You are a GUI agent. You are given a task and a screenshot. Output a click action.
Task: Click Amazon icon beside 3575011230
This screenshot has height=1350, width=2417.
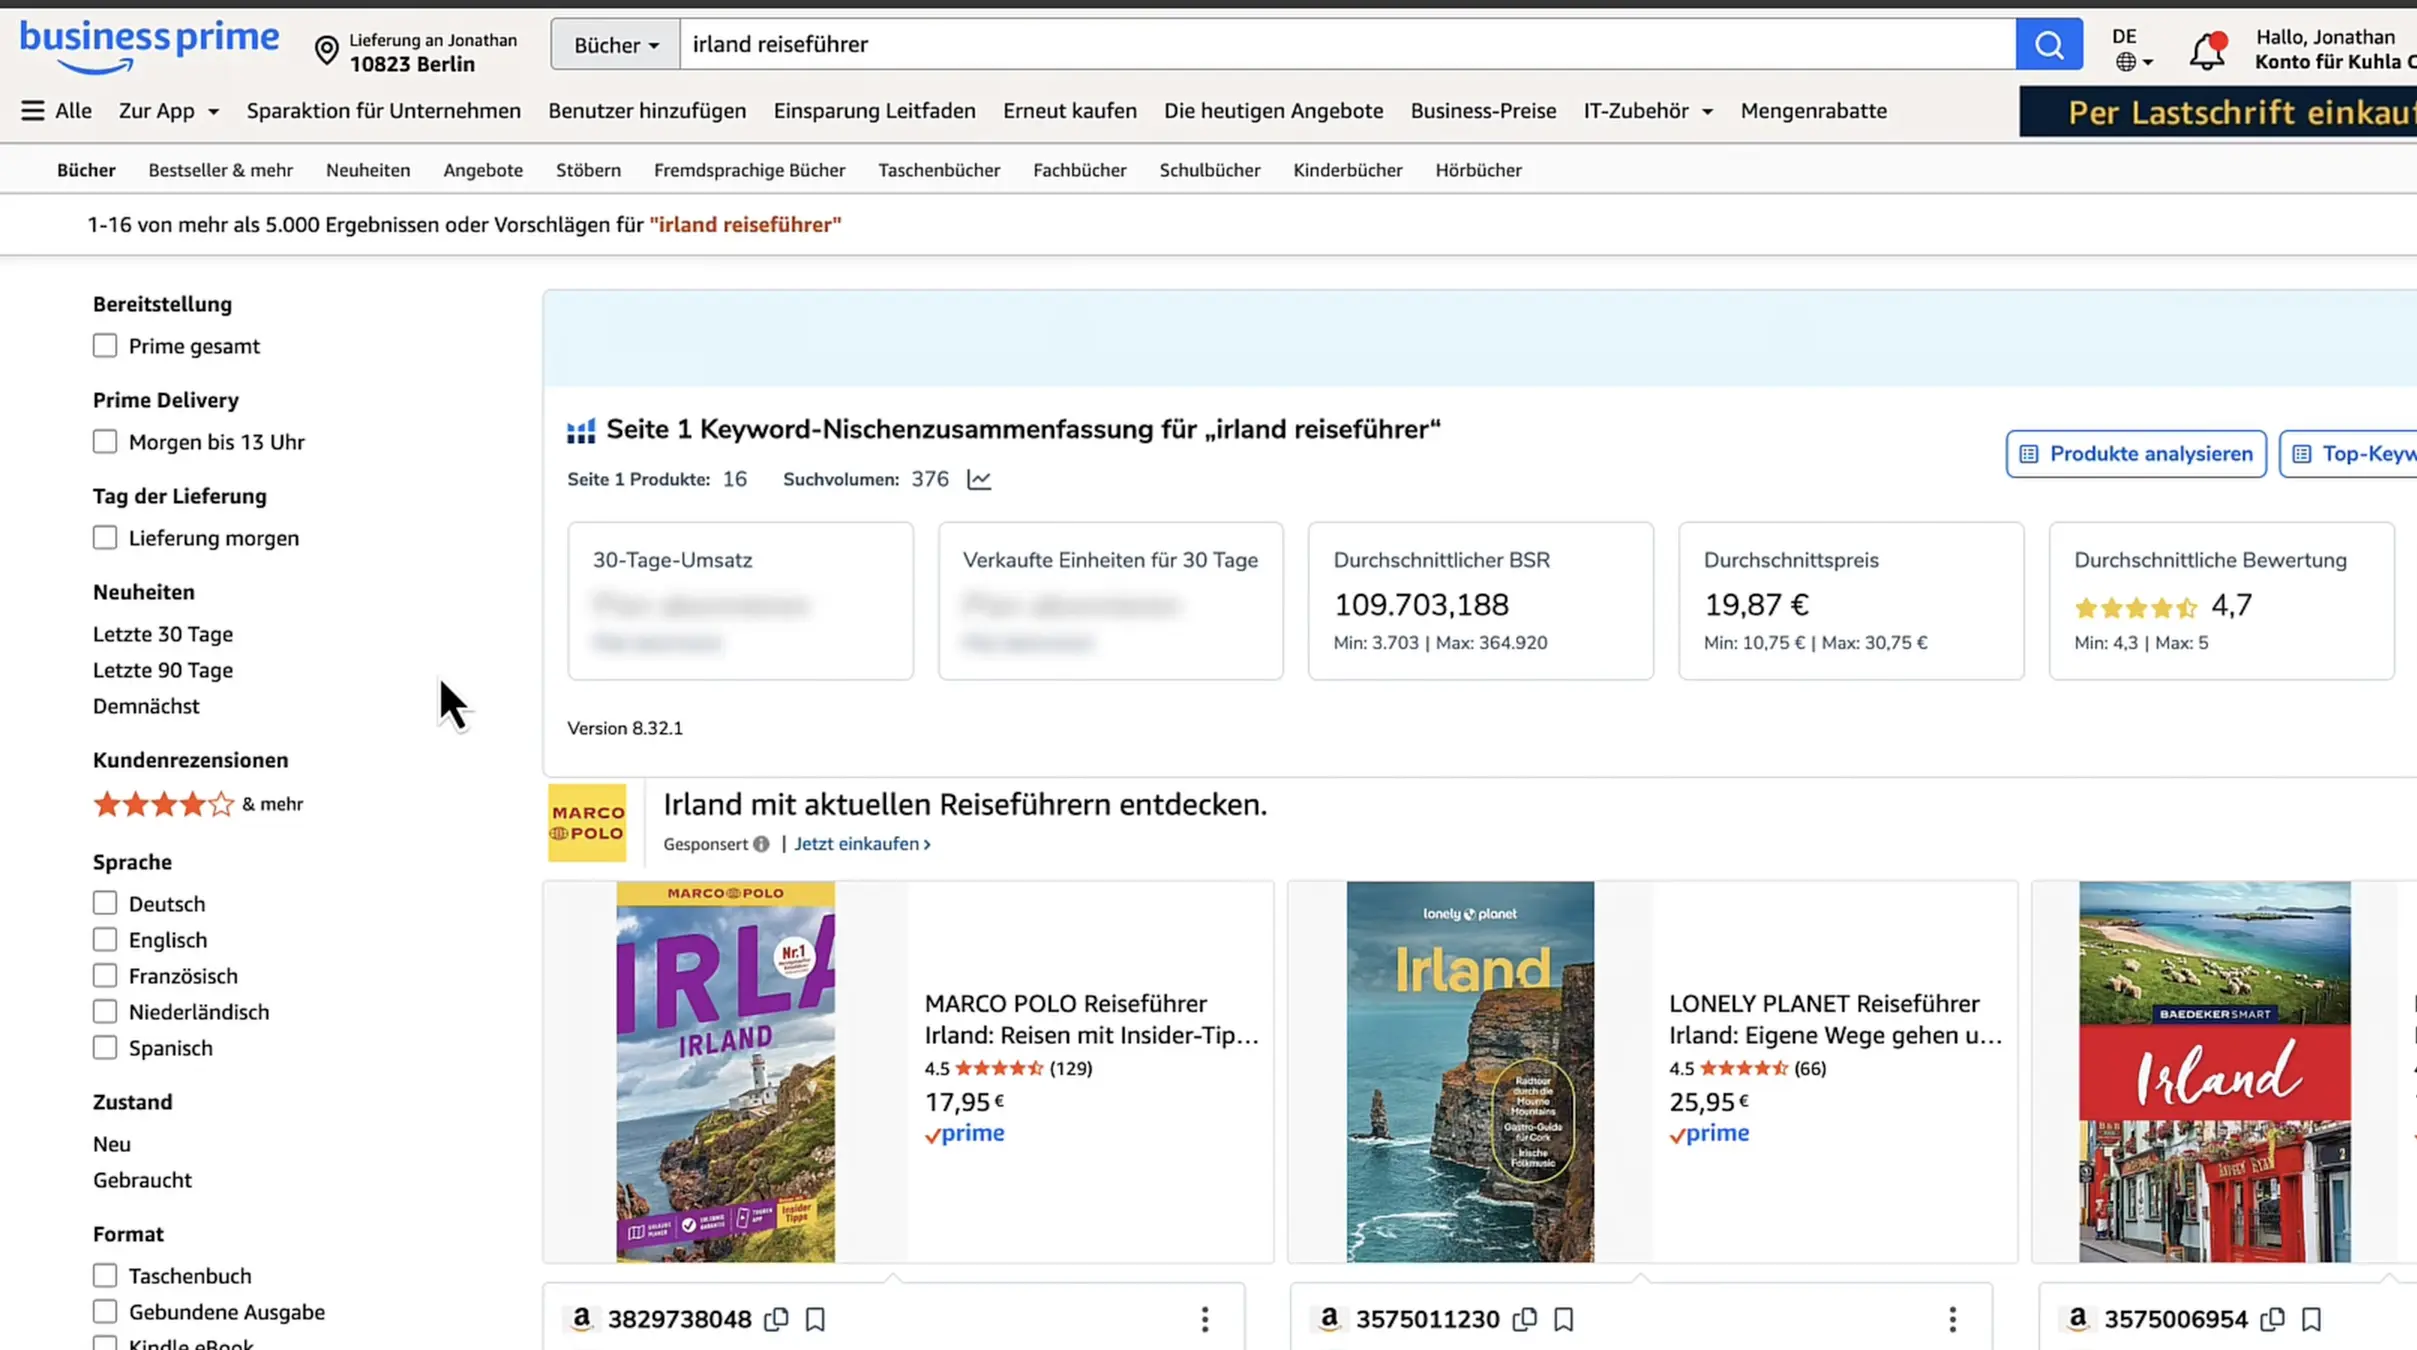click(x=1329, y=1319)
